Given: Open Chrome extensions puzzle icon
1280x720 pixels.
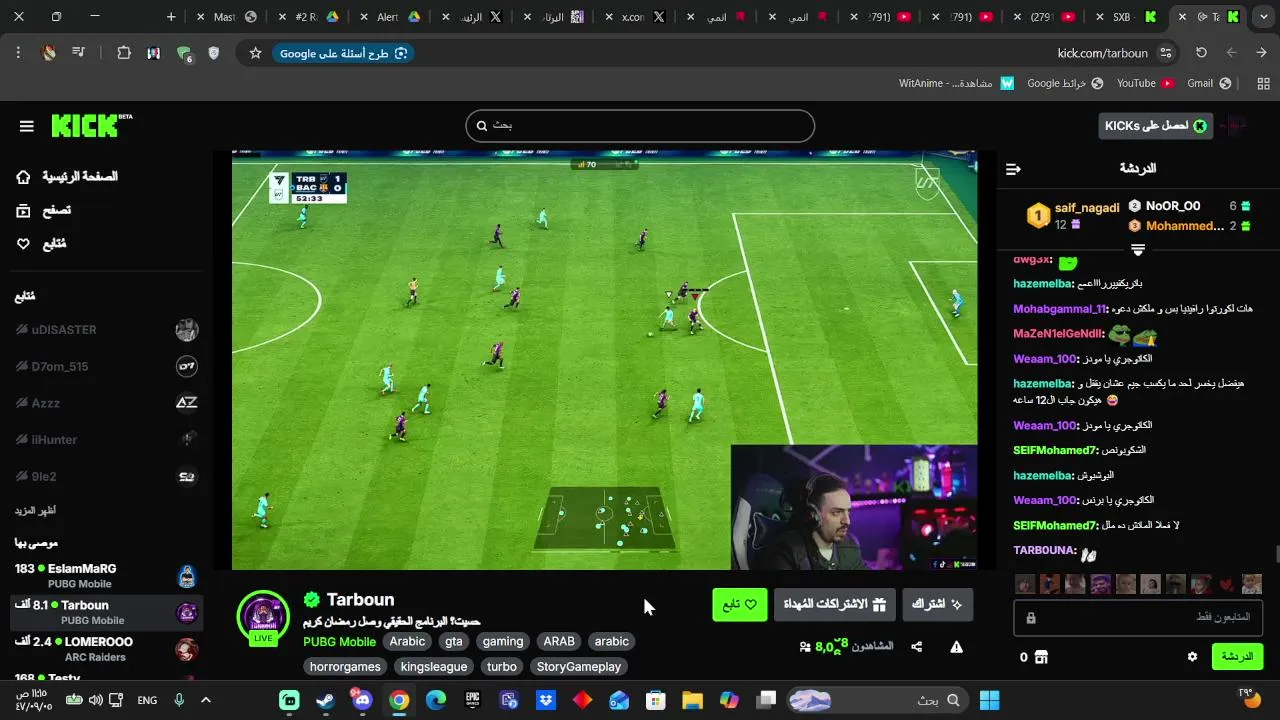Looking at the screenshot, I should 124,53.
